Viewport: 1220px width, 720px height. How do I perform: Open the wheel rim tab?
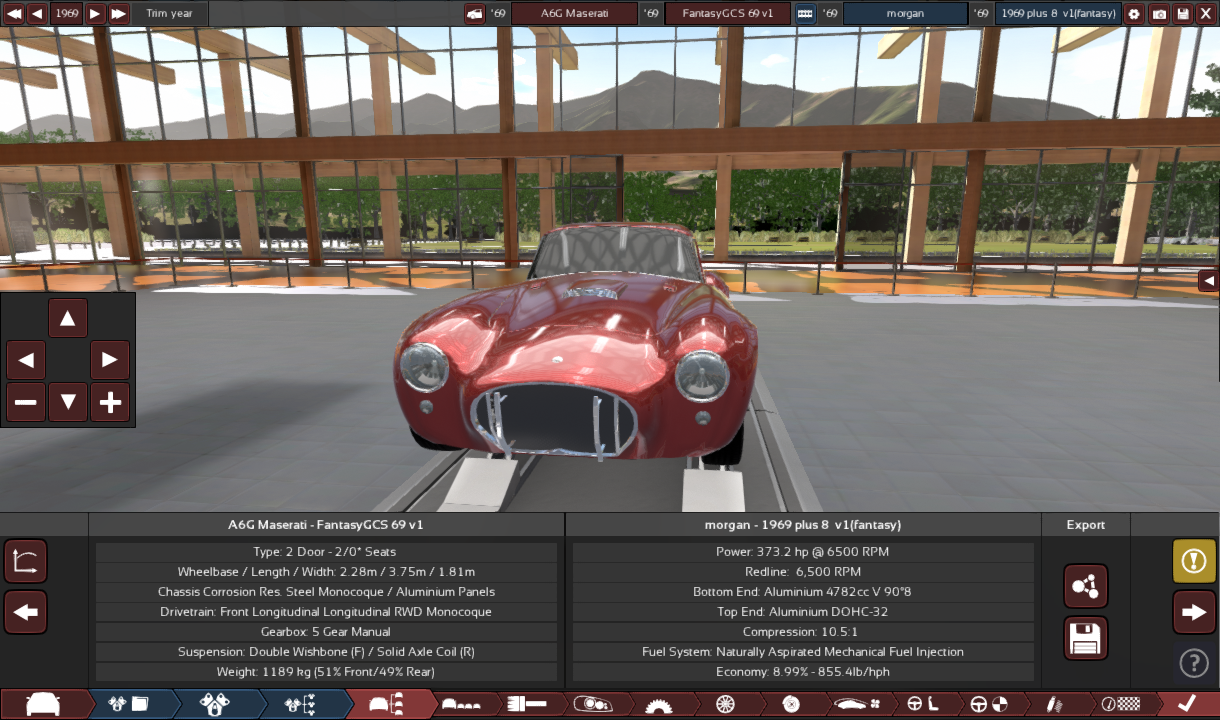[726, 704]
